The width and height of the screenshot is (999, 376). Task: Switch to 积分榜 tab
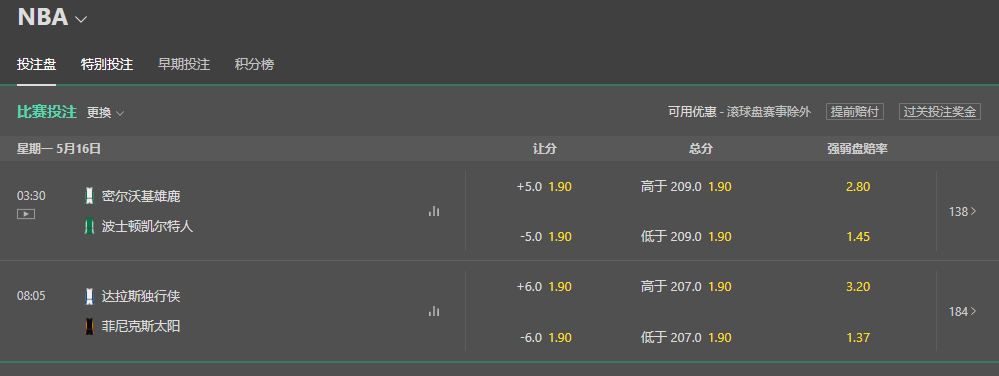point(254,64)
